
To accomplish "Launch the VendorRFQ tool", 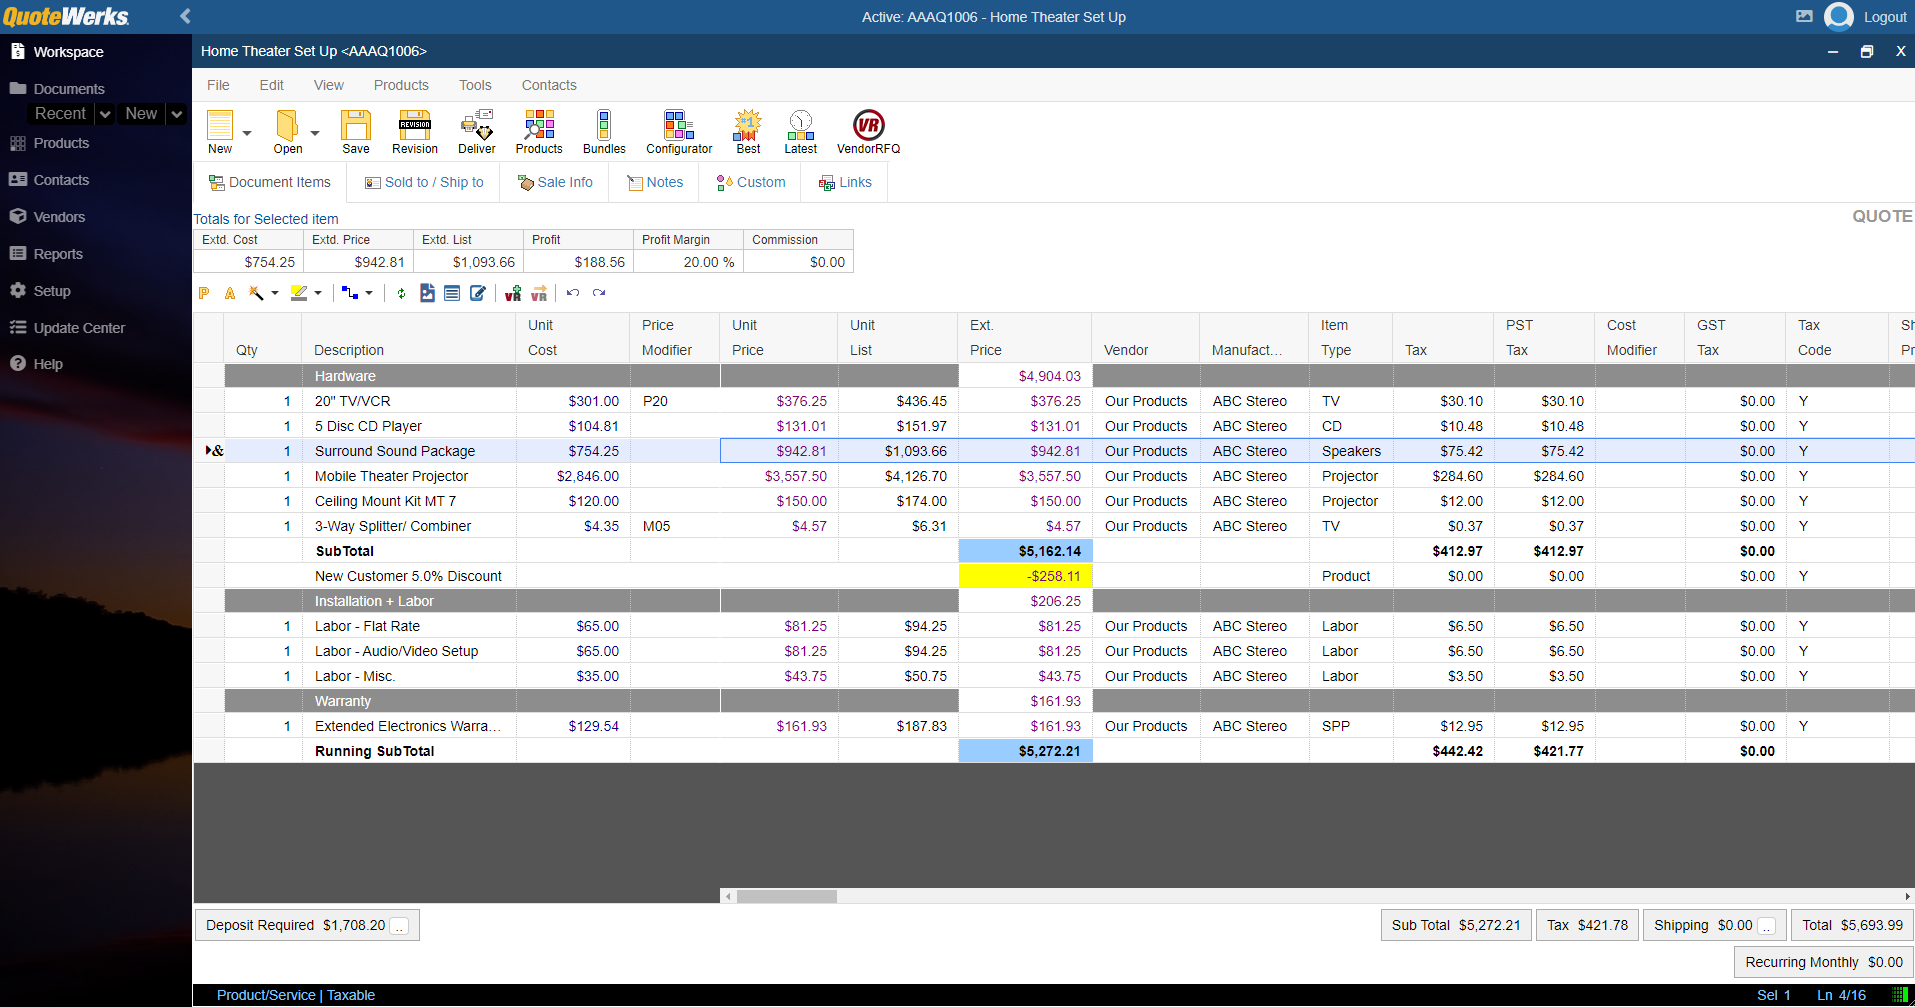I will pos(867,131).
